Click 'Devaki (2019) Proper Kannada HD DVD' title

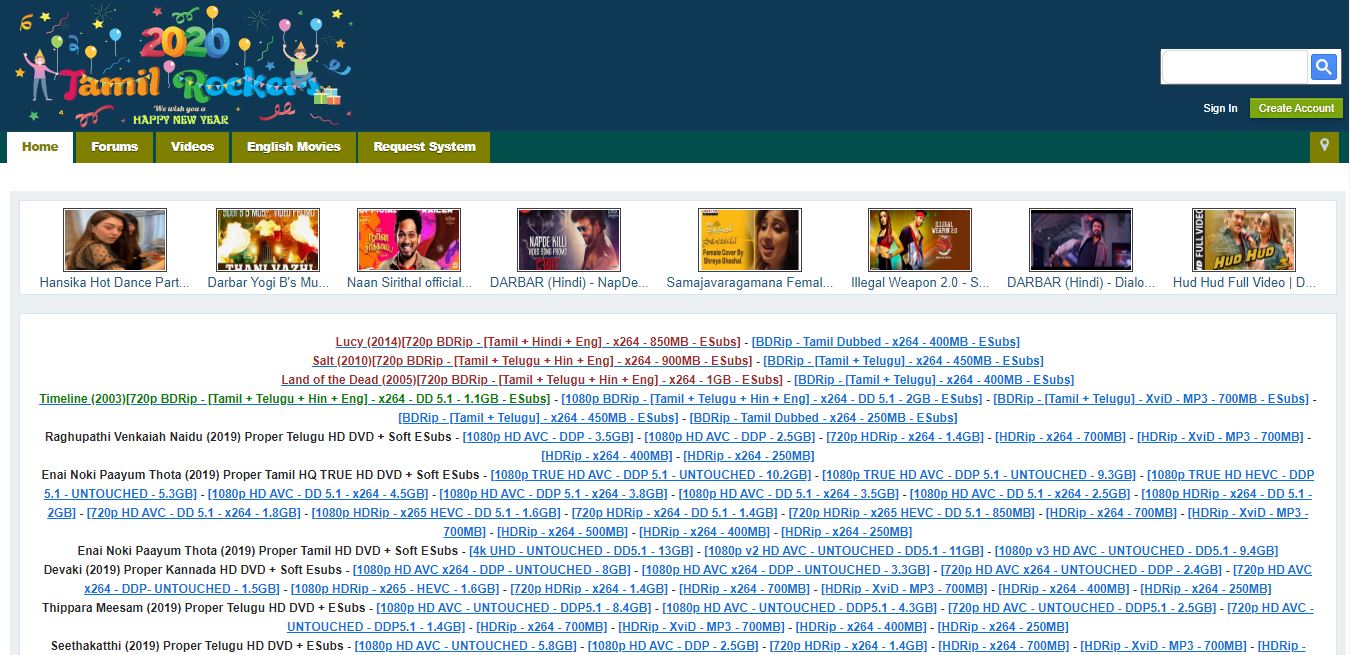193,570
